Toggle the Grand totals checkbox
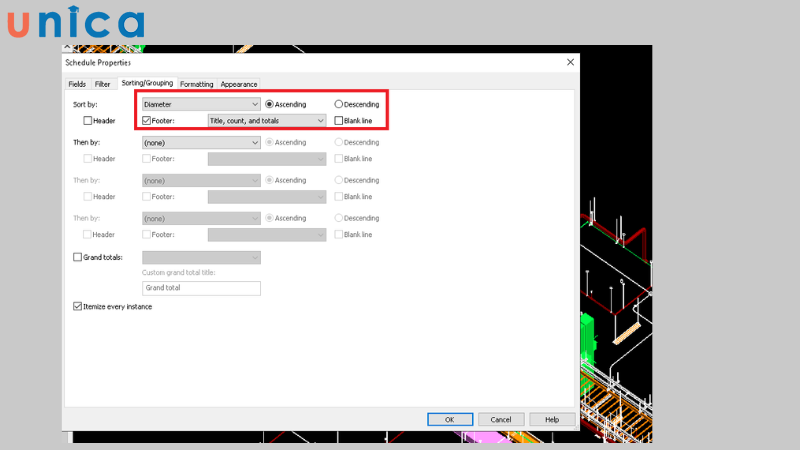Image resolution: width=800 pixels, height=450 pixels. pos(78,257)
